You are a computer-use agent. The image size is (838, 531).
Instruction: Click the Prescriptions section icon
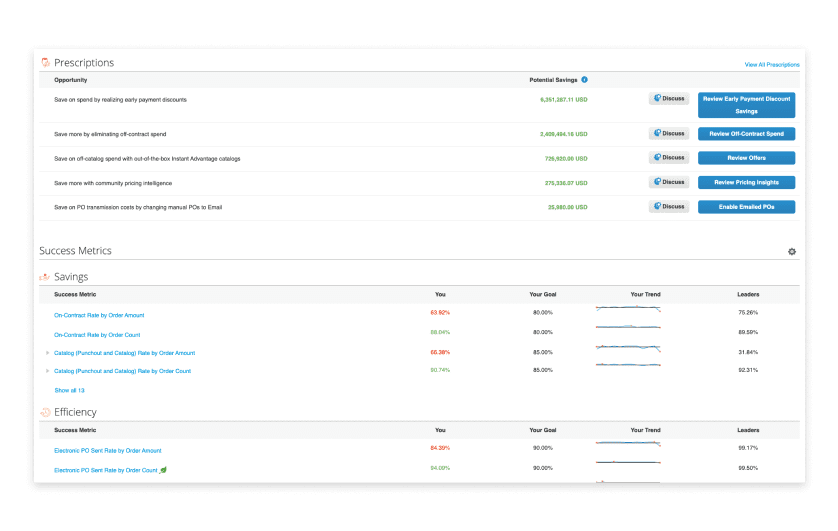[x=45, y=63]
